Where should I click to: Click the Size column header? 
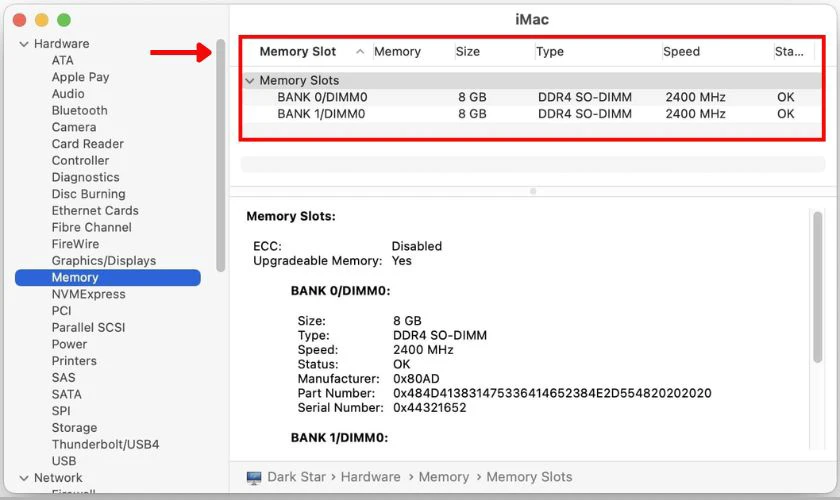(468, 52)
